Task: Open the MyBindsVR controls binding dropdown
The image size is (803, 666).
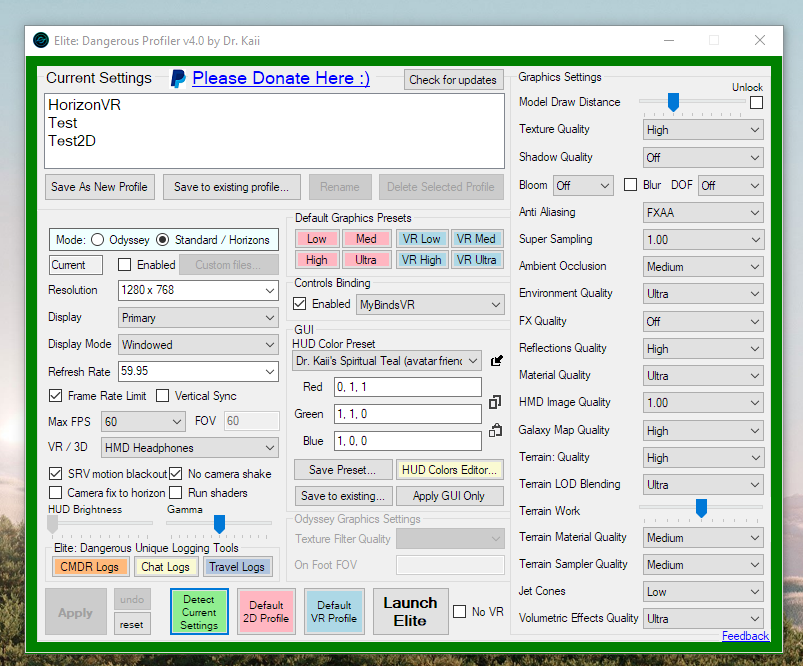Action: (430, 305)
